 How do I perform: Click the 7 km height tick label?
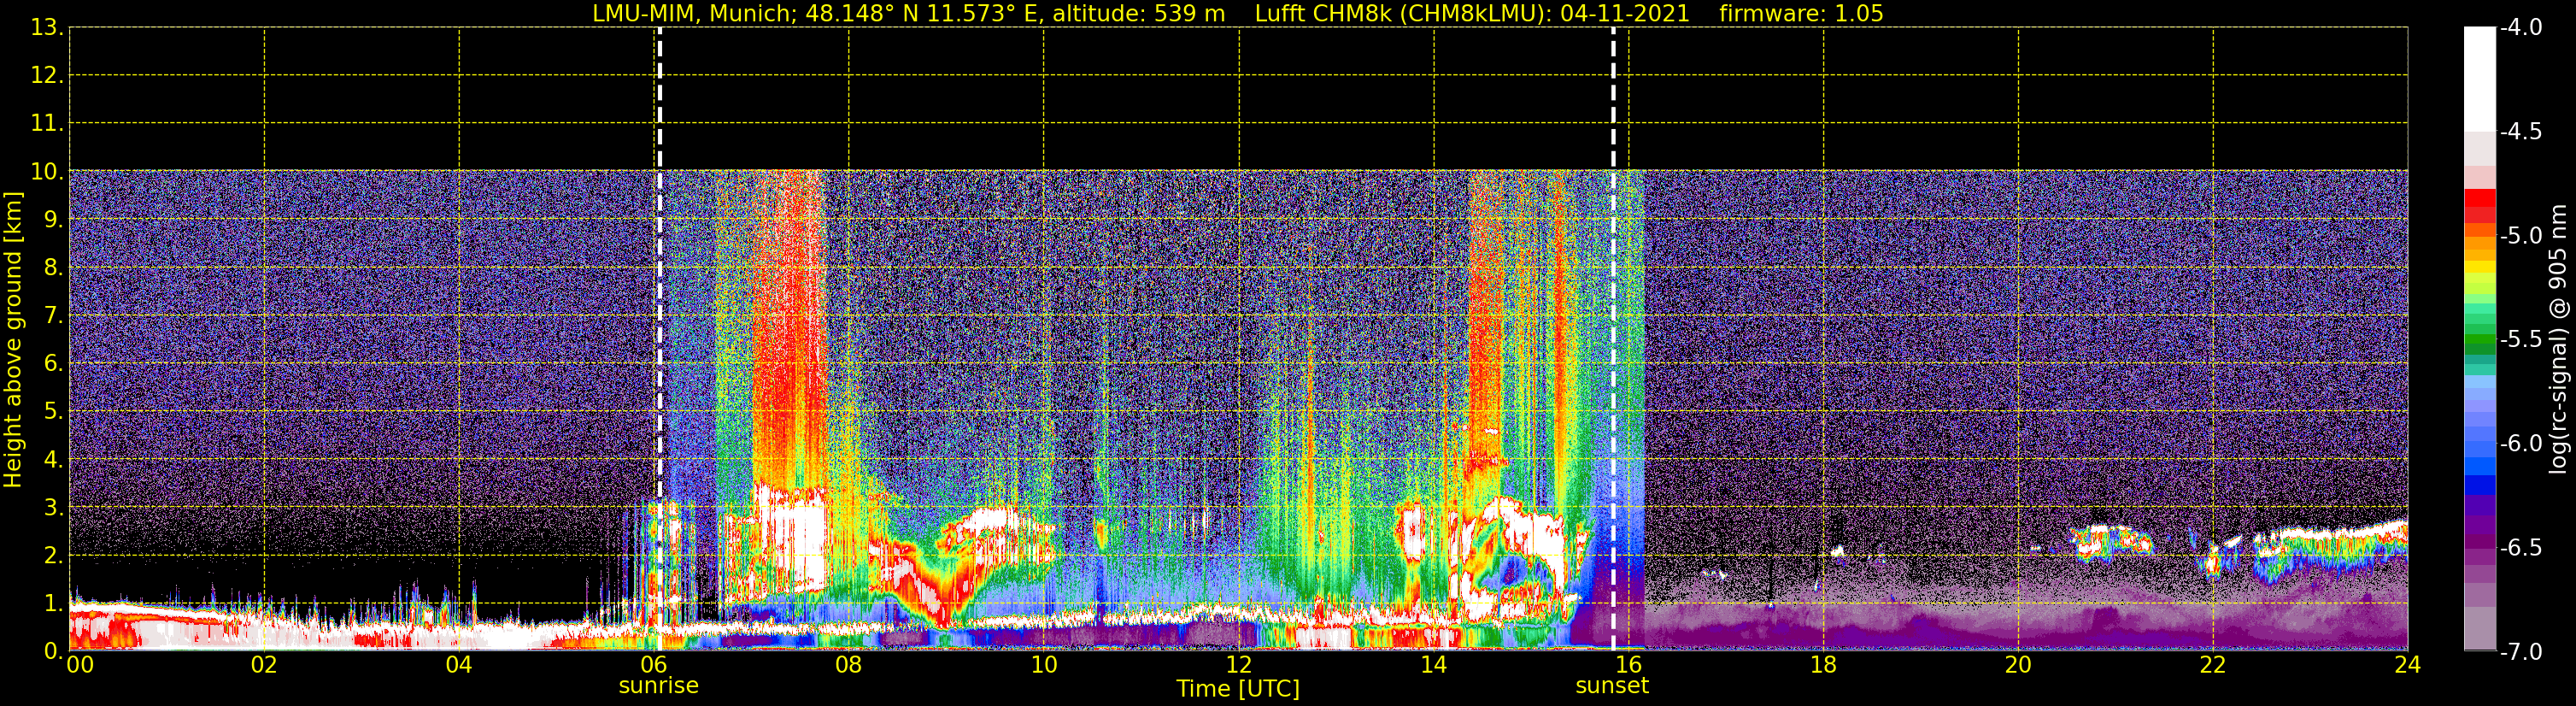point(53,316)
